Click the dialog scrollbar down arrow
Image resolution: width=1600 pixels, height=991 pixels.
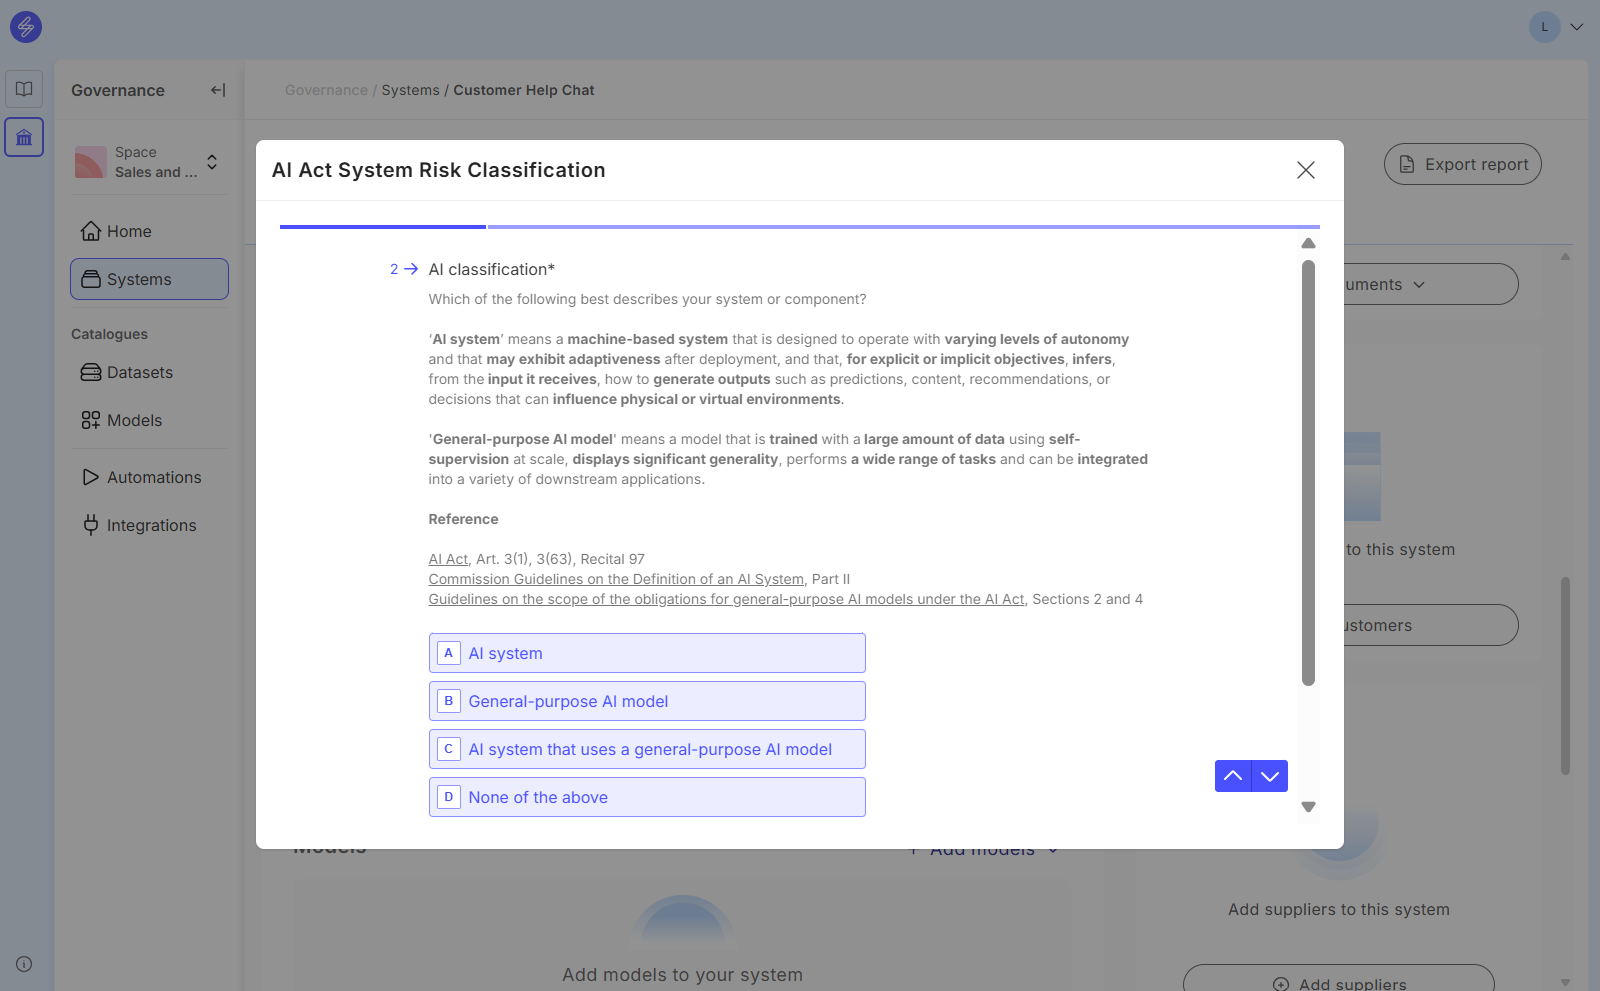pos(1308,807)
